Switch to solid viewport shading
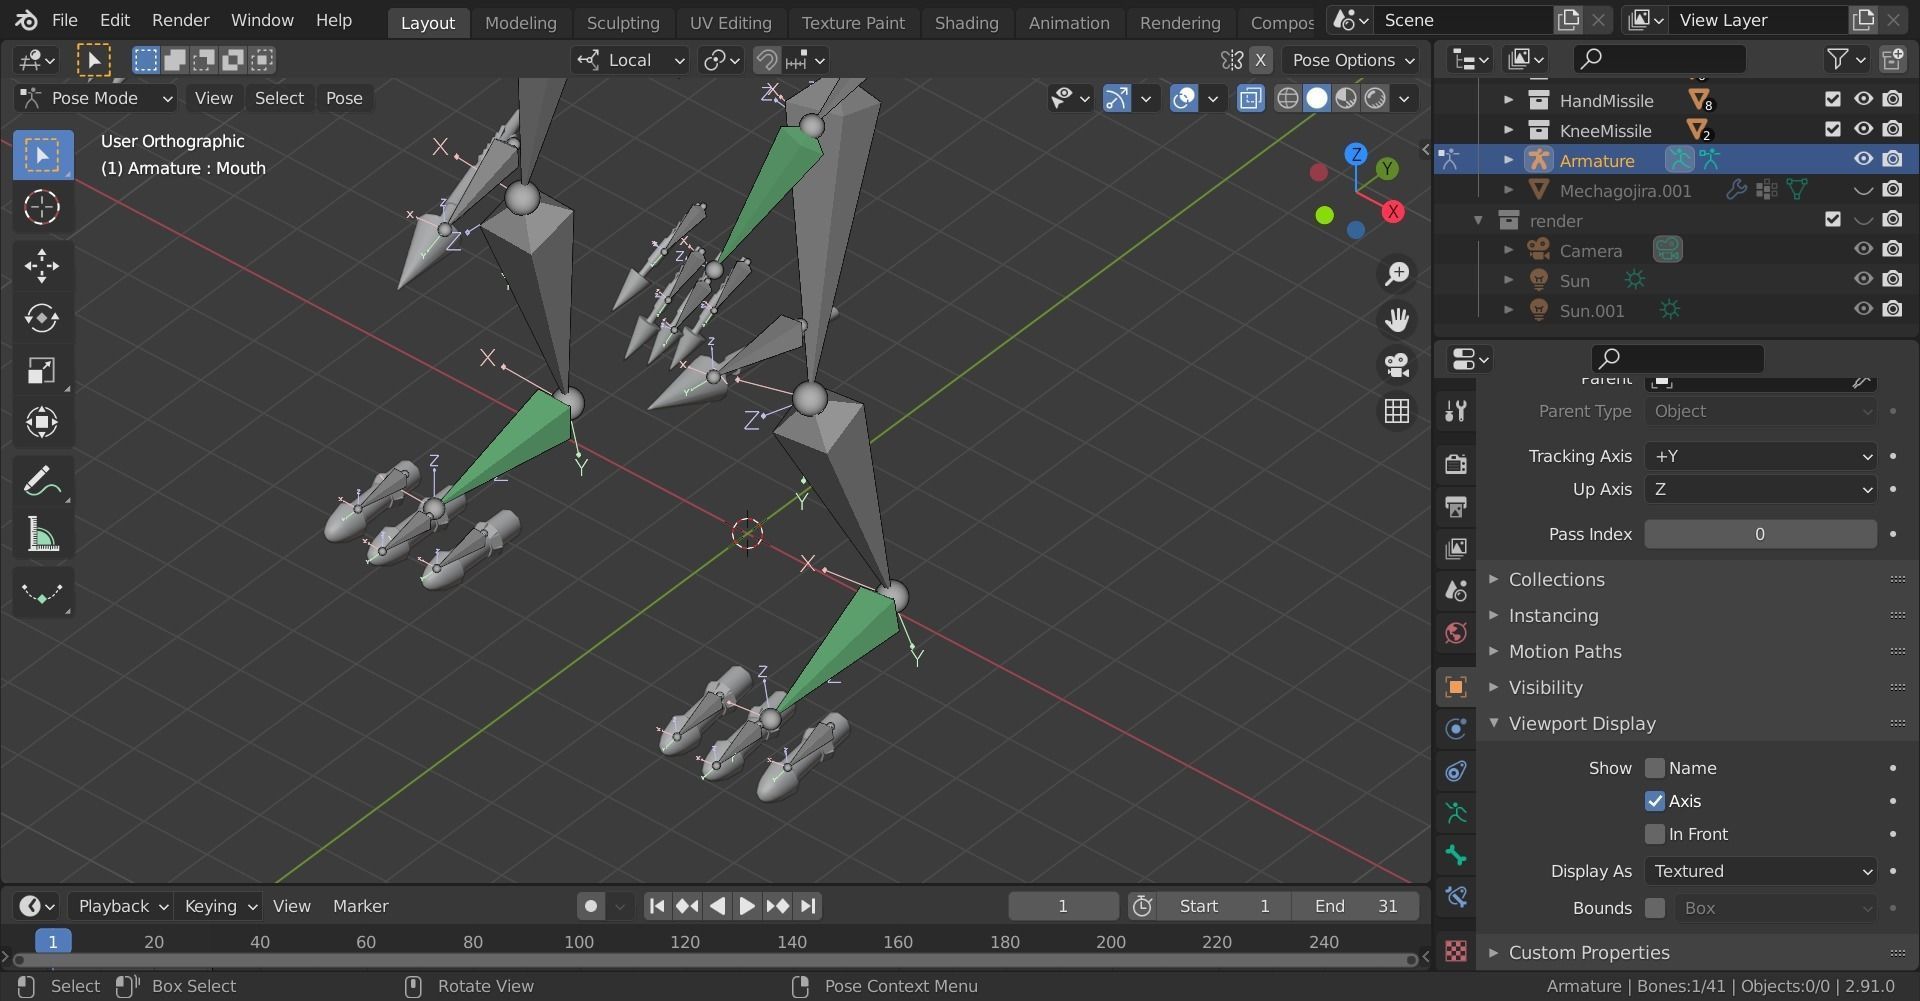 coord(1317,98)
